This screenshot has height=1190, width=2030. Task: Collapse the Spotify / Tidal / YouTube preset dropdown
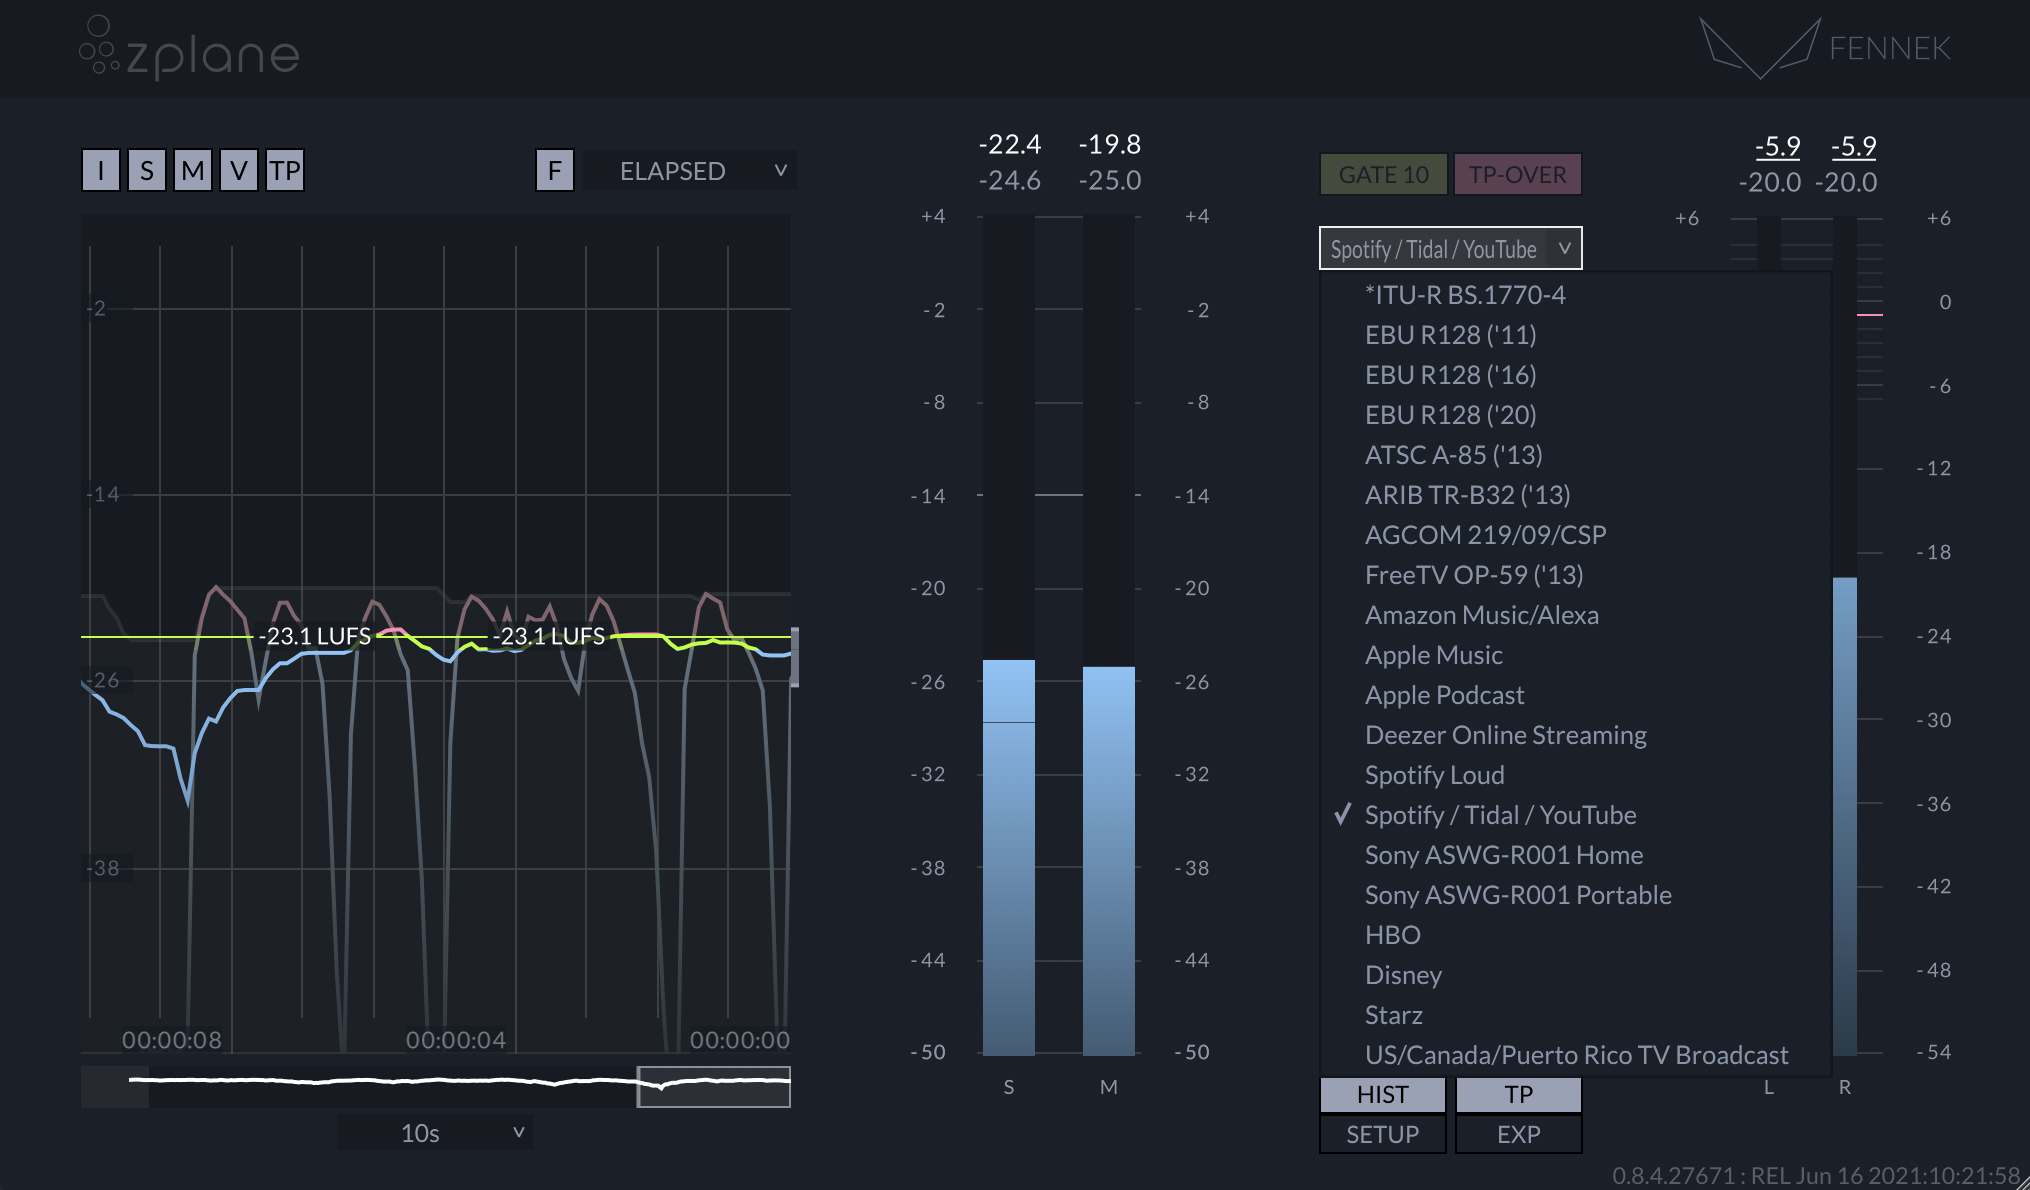pos(1450,249)
